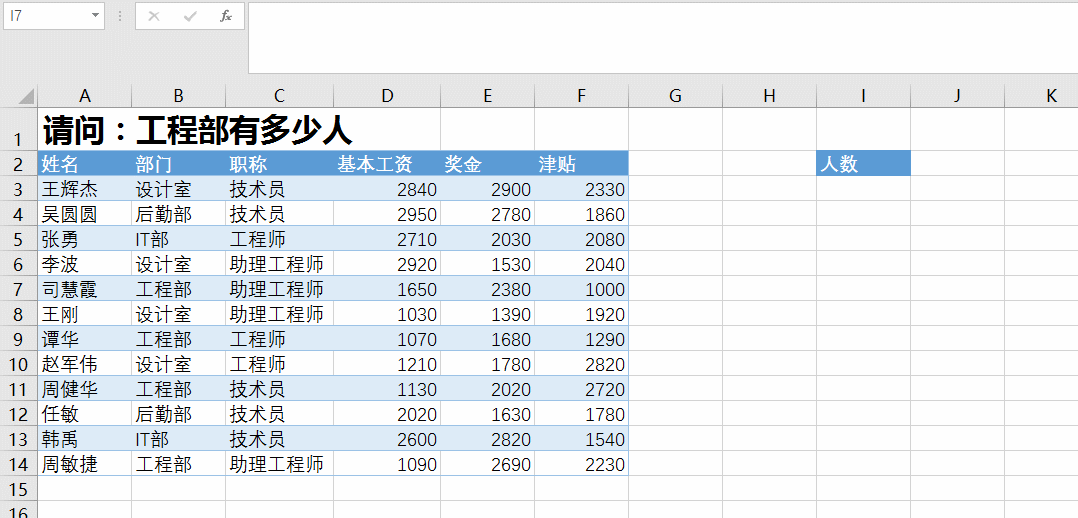Click the Cancel X formula button
This screenshot has height=518, width=1078.
[154, 16]
